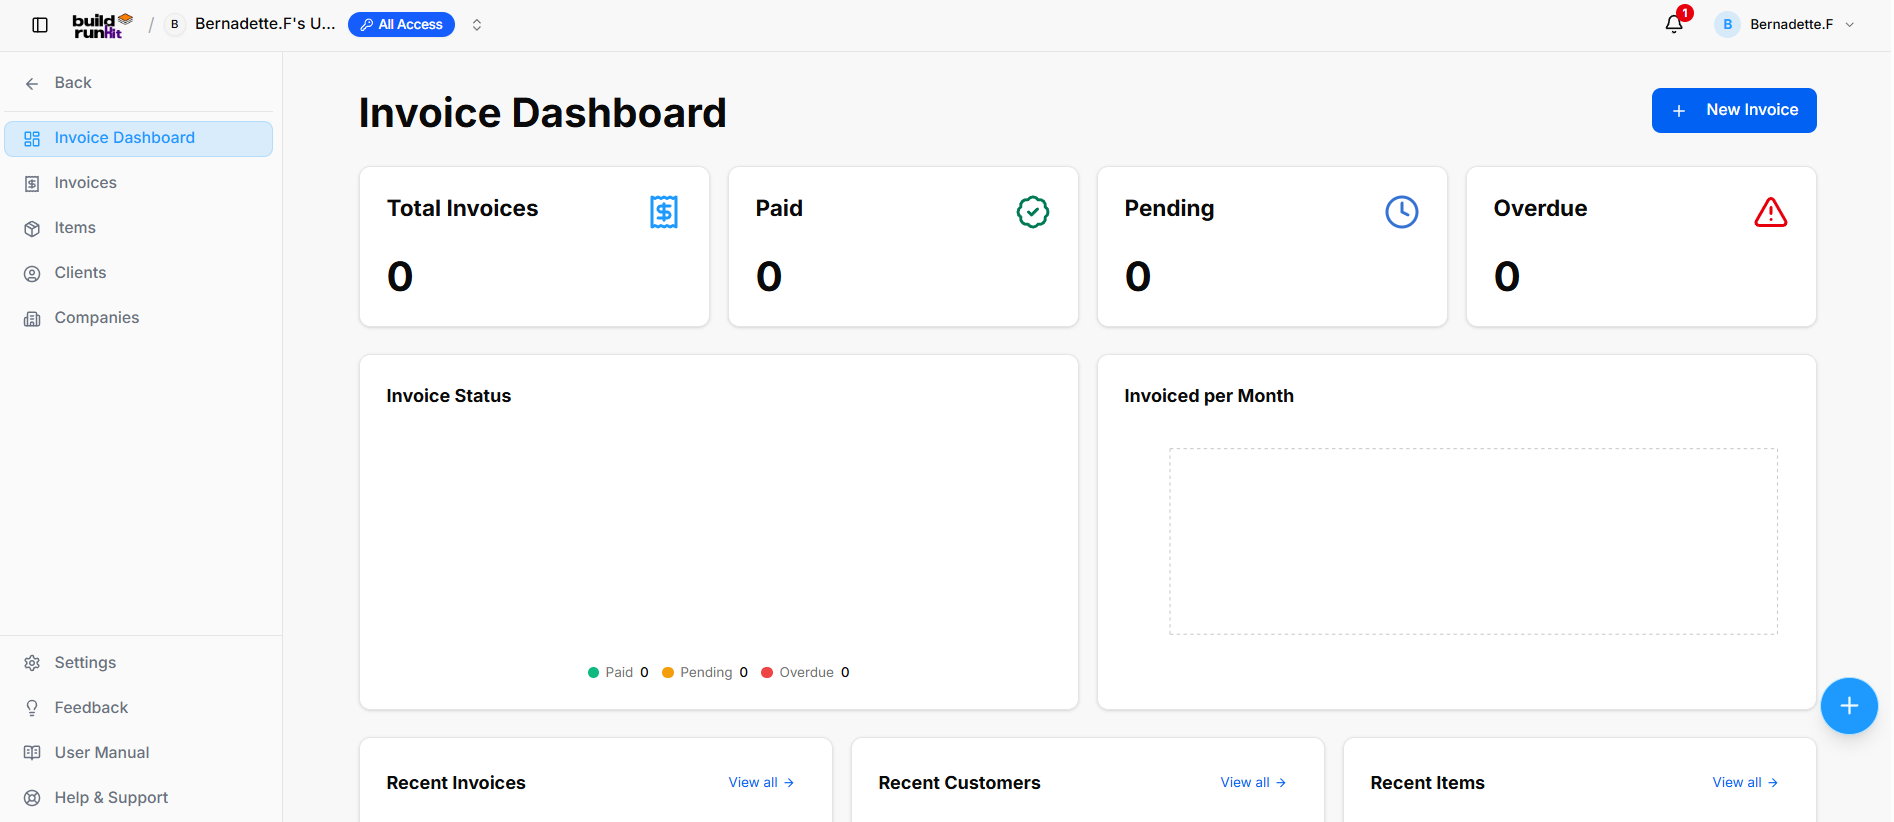Open Items in the sidebar

(x=138, y=228)
